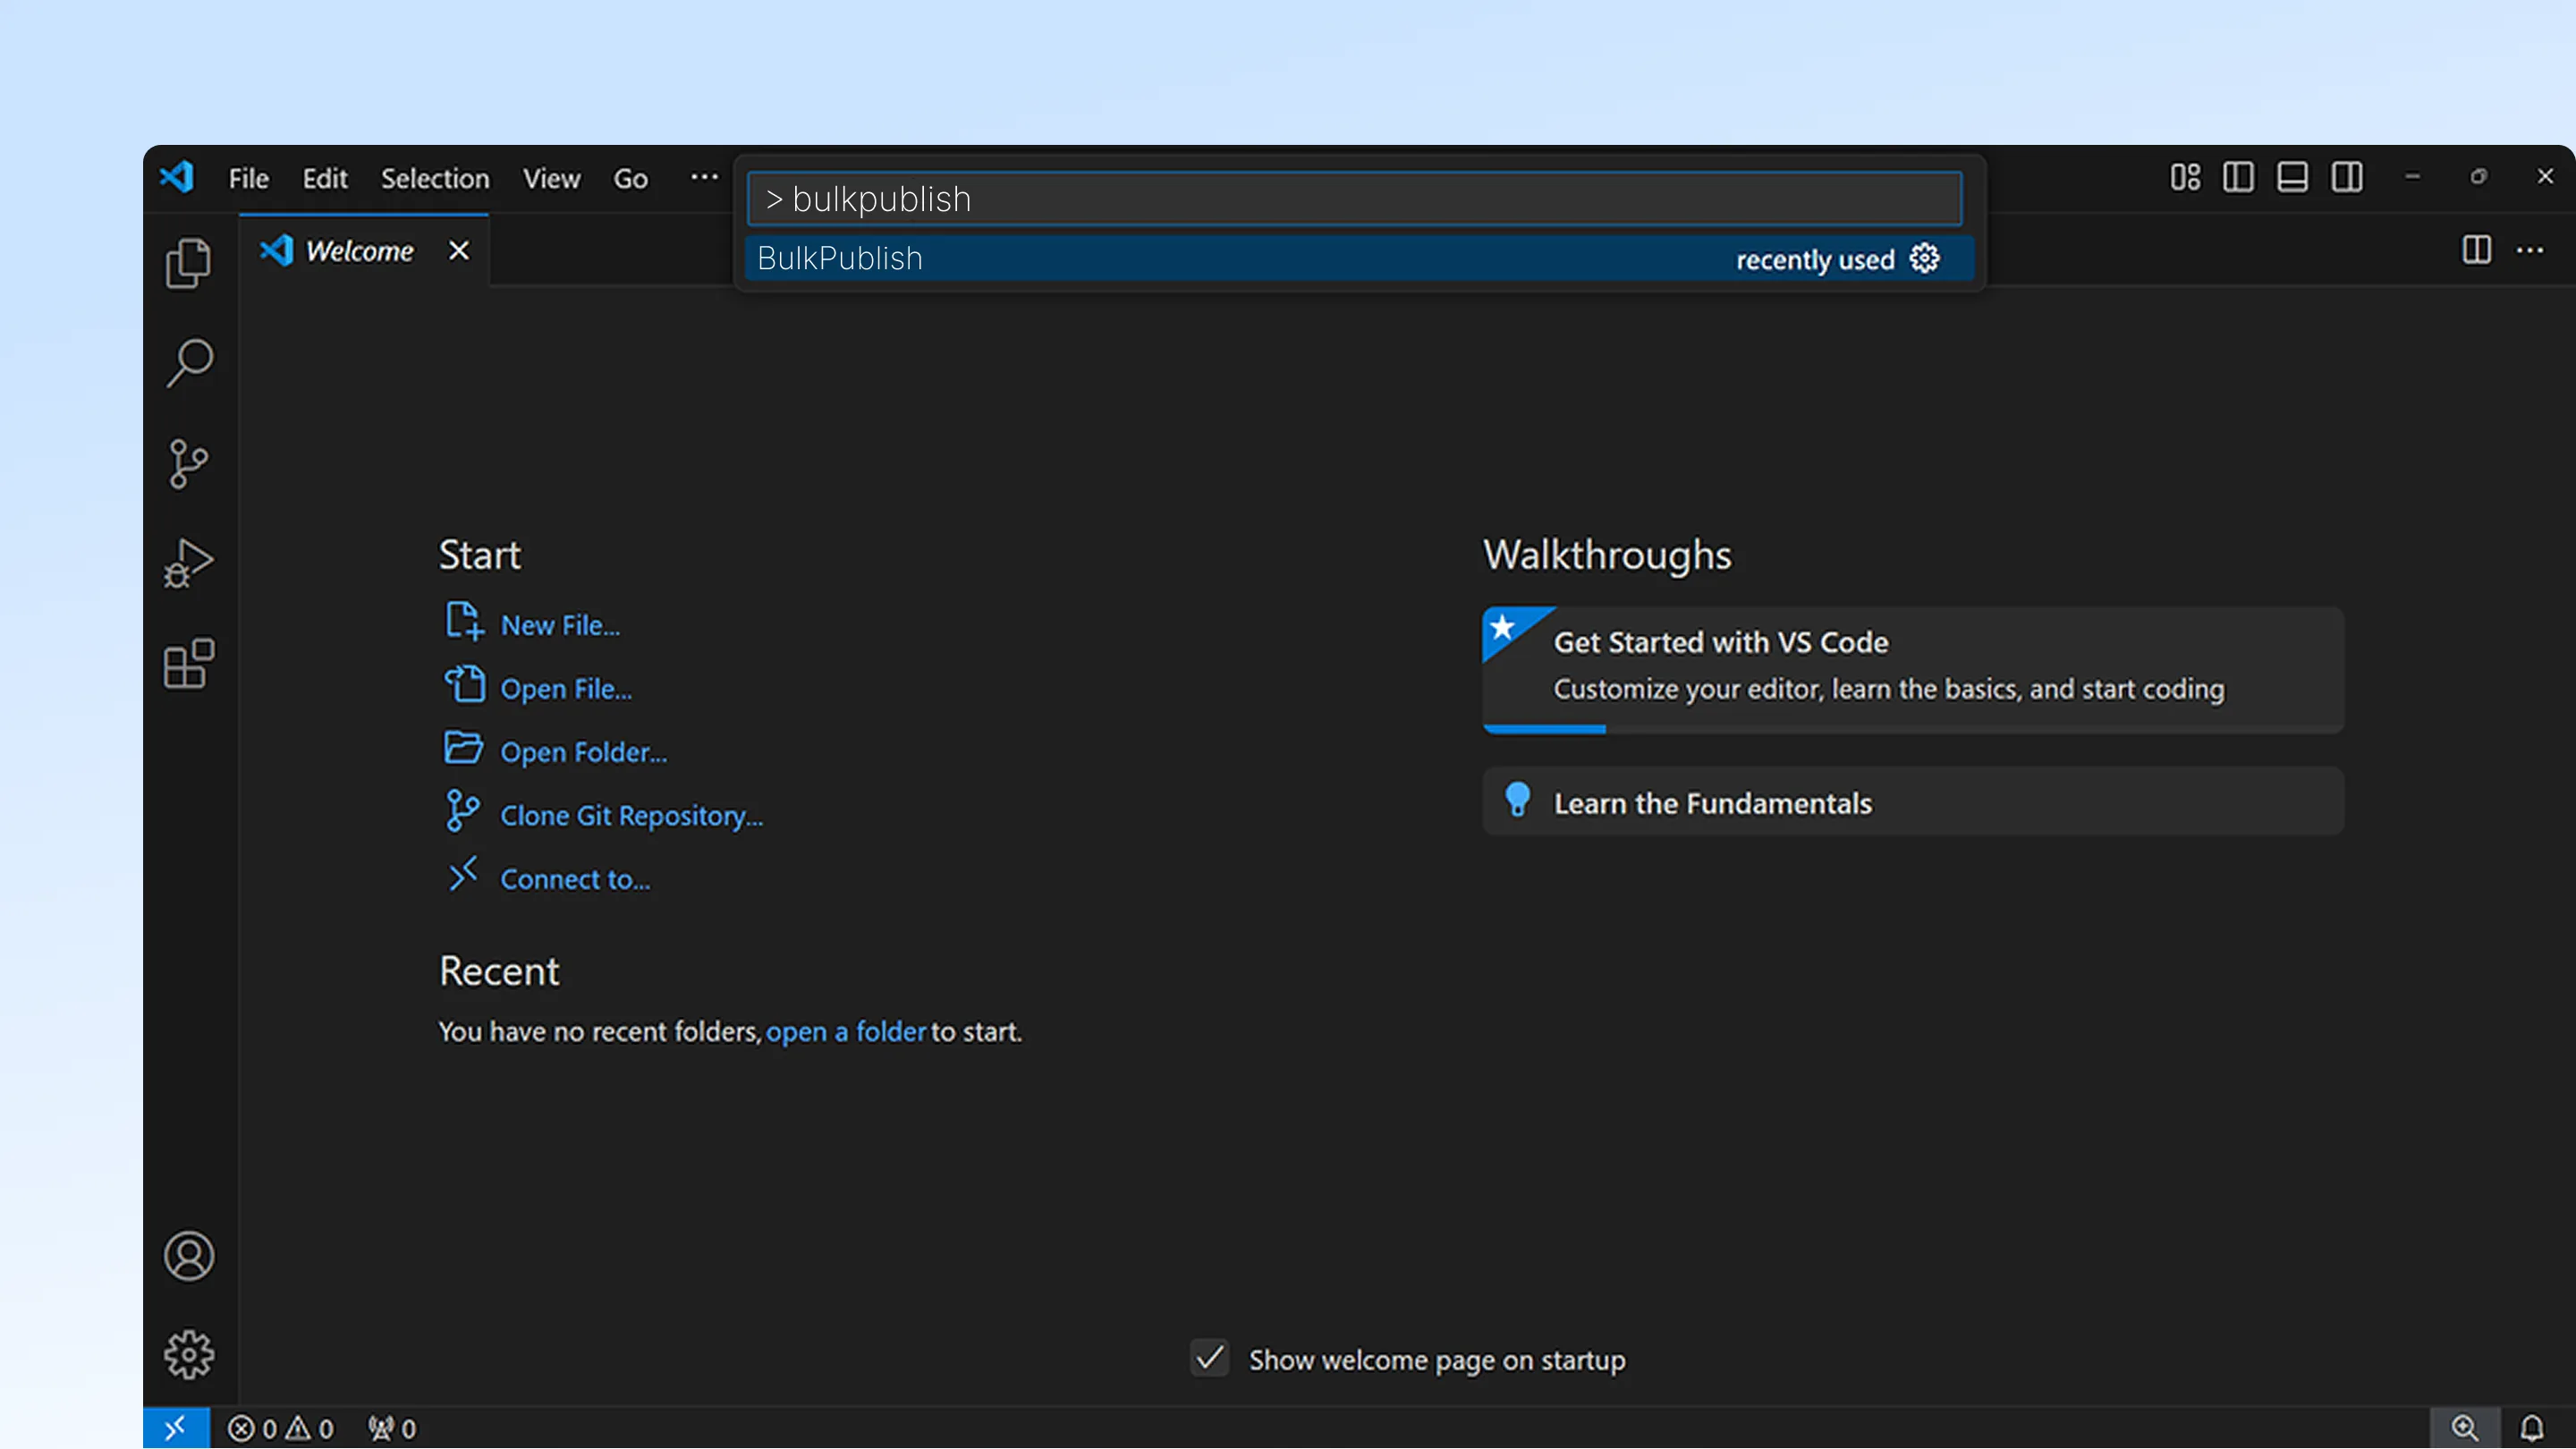The height and width of the screenshot is (1449, 2576).
Task: Open the View menu
Action: (x=551, y=178)
